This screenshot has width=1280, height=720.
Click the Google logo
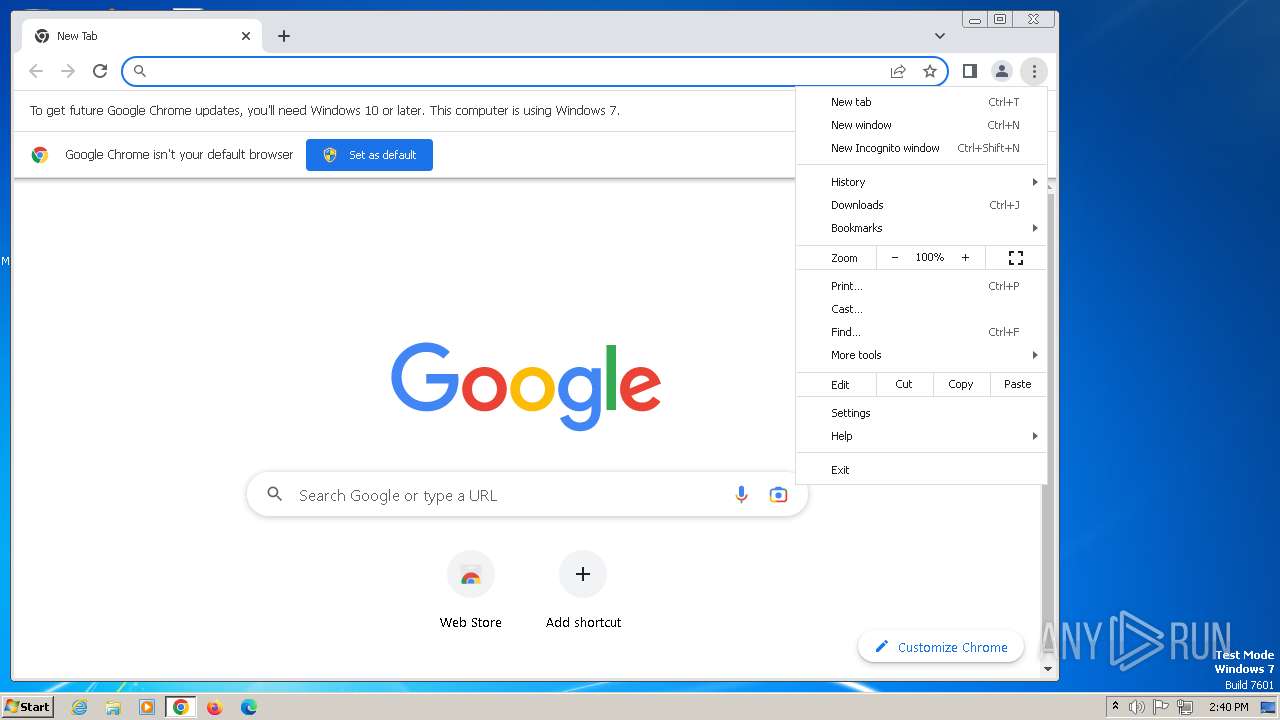pyautogui.click(x=526, y=386)
